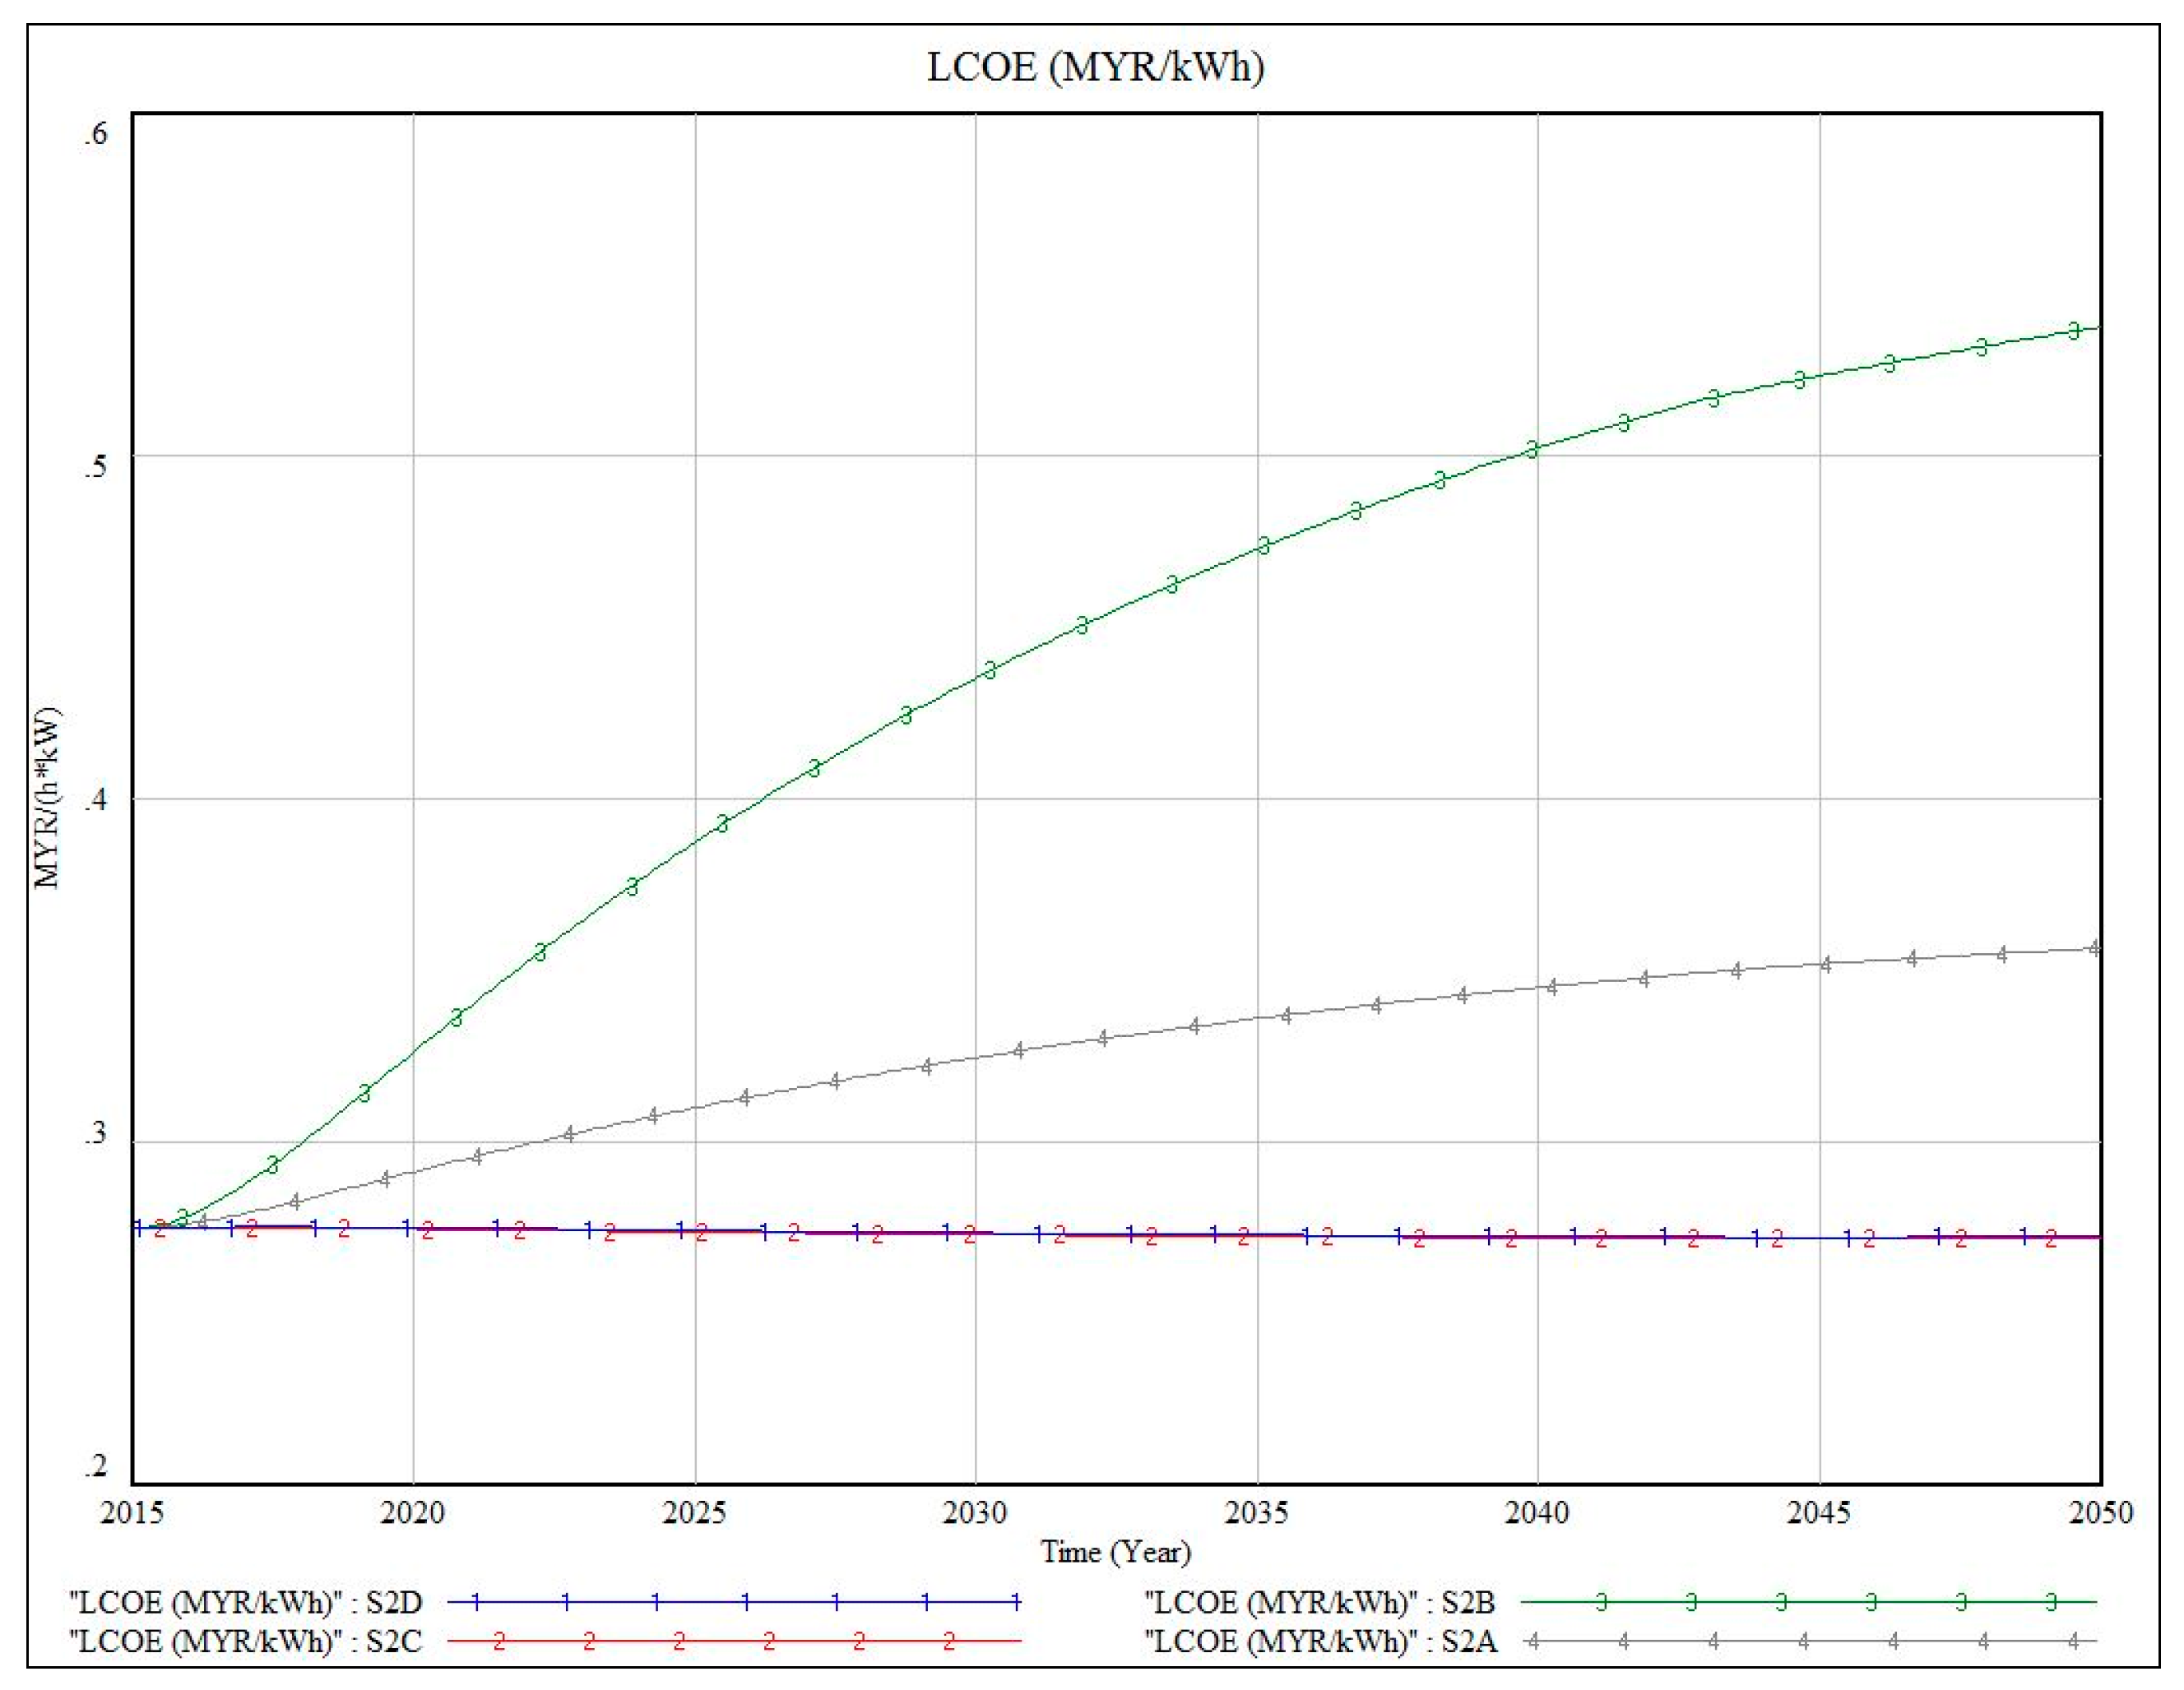
Task: Click the gray S2A legend line sample
Action: 1808,1641
